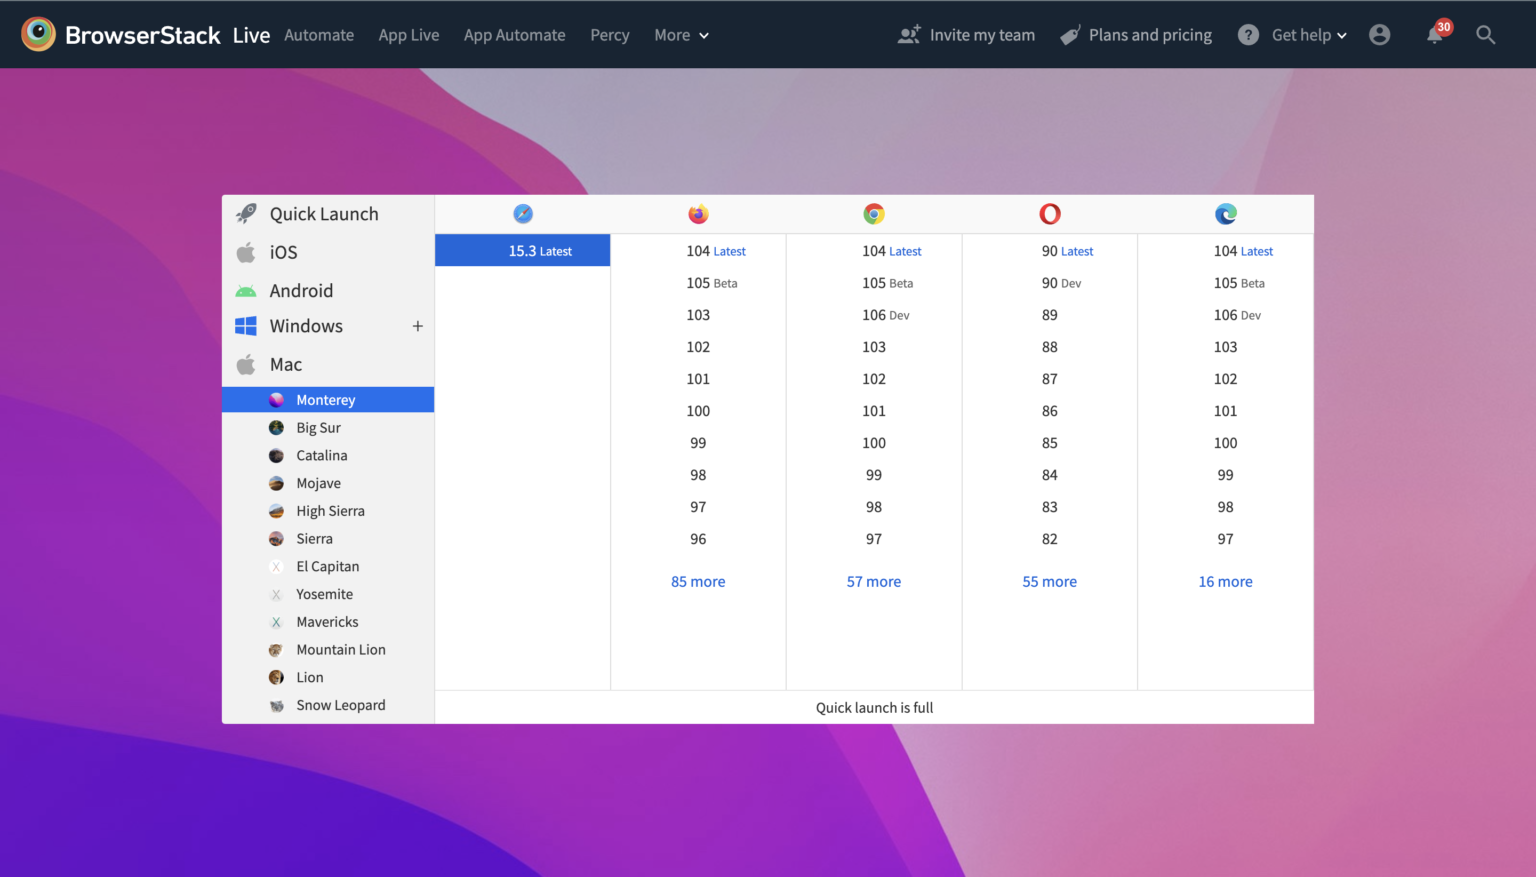Image resolution: width=1536 pixels, height=877 pixels.
Task: Switch to the Automate tab
Action: click(319, 35)
